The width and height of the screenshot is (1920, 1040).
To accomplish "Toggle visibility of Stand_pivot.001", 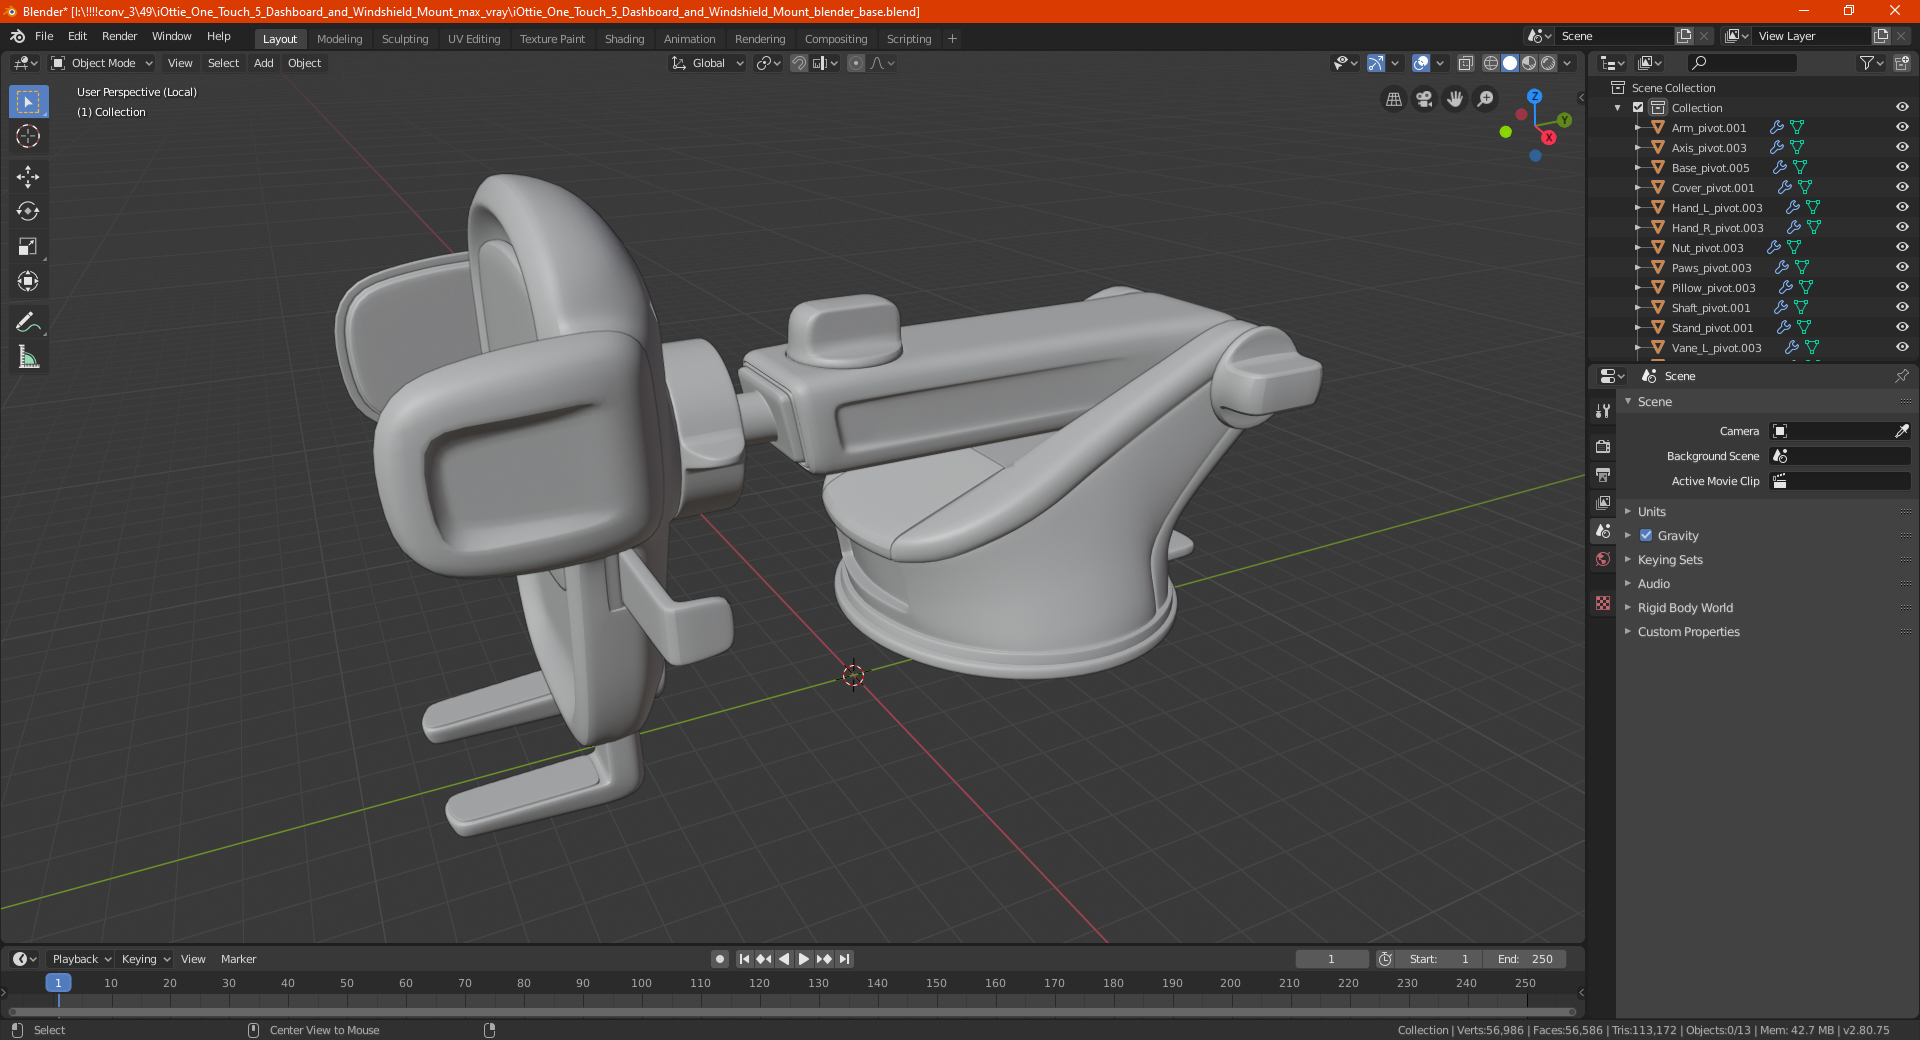I will point(1902,327).
